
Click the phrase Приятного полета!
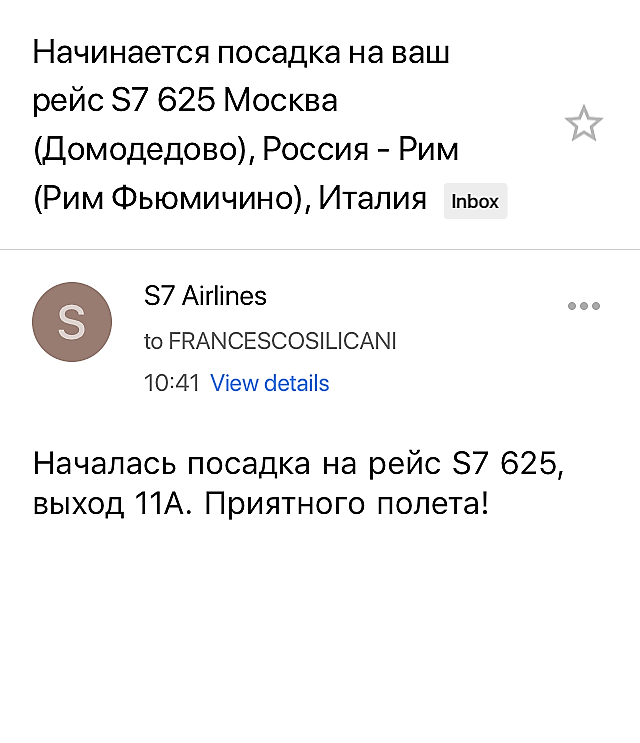point(346,504)
